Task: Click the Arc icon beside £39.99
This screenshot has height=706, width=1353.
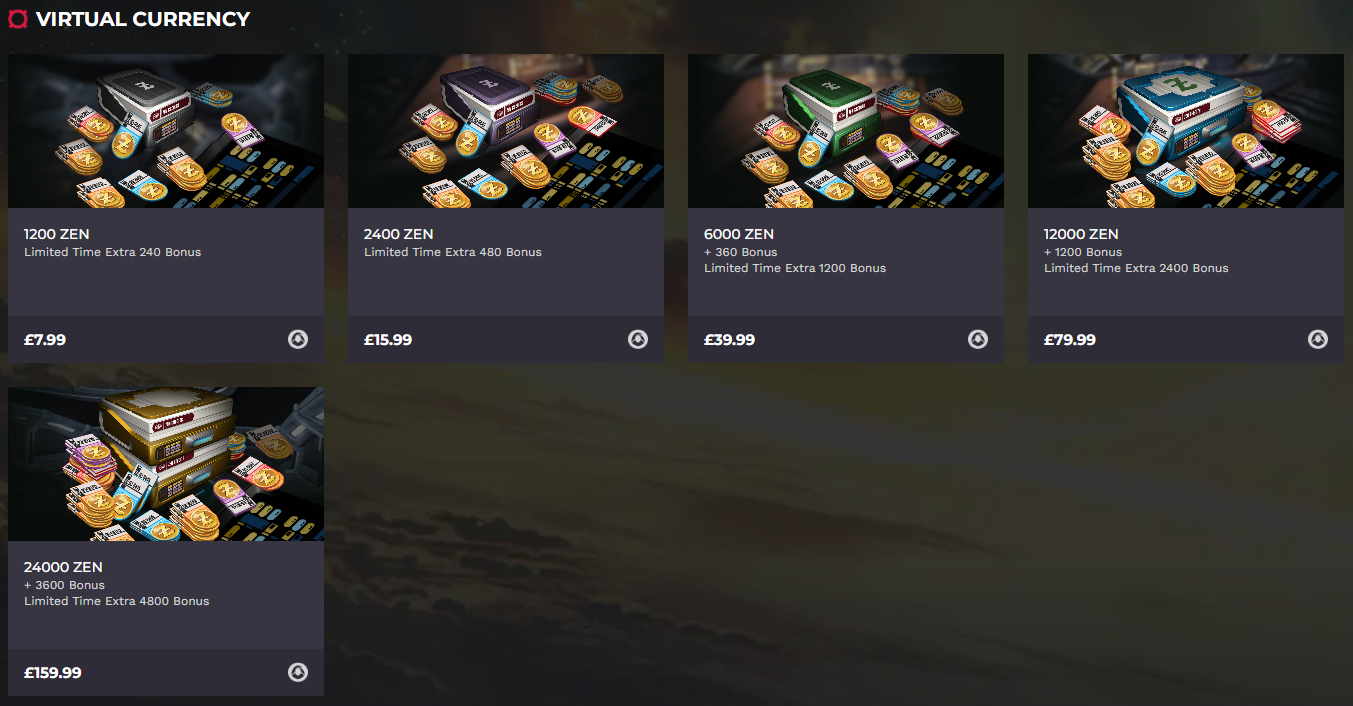Action: coord(978,339)
